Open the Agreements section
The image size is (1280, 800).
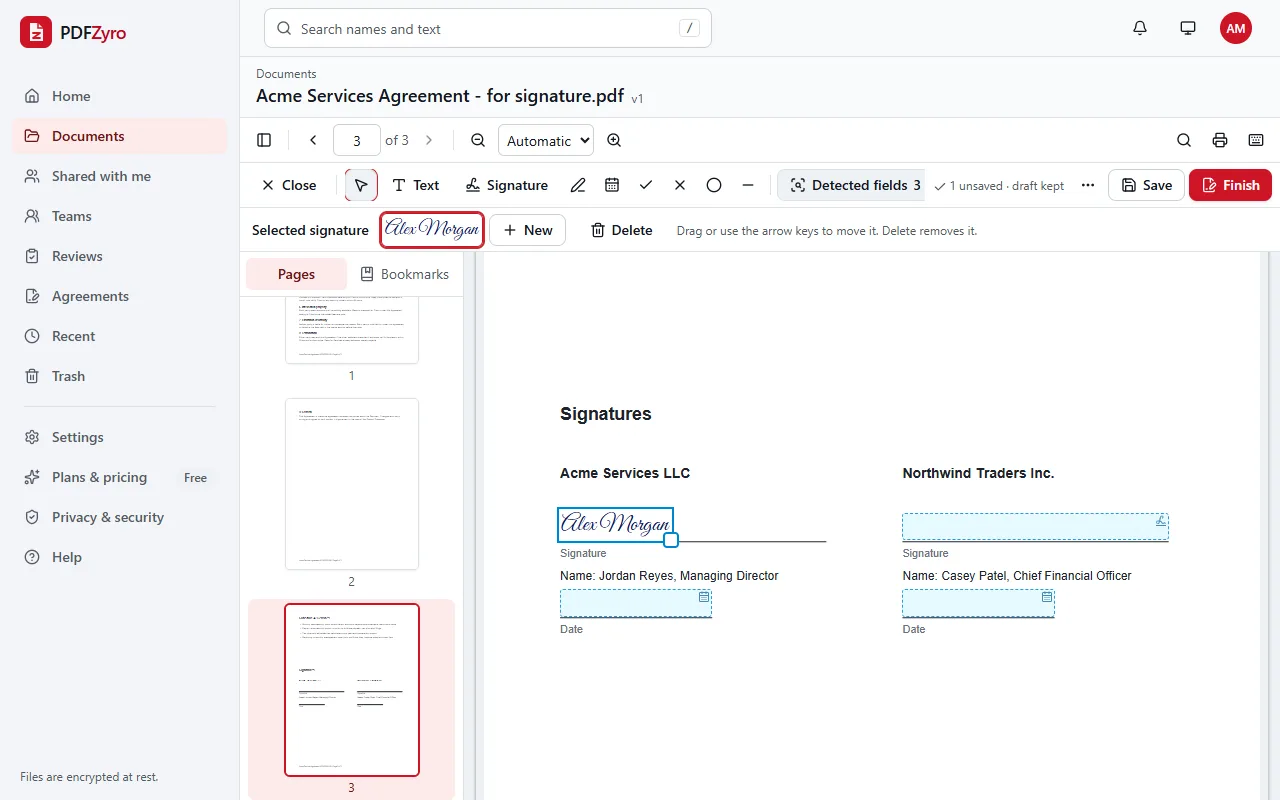pos(120,296)
